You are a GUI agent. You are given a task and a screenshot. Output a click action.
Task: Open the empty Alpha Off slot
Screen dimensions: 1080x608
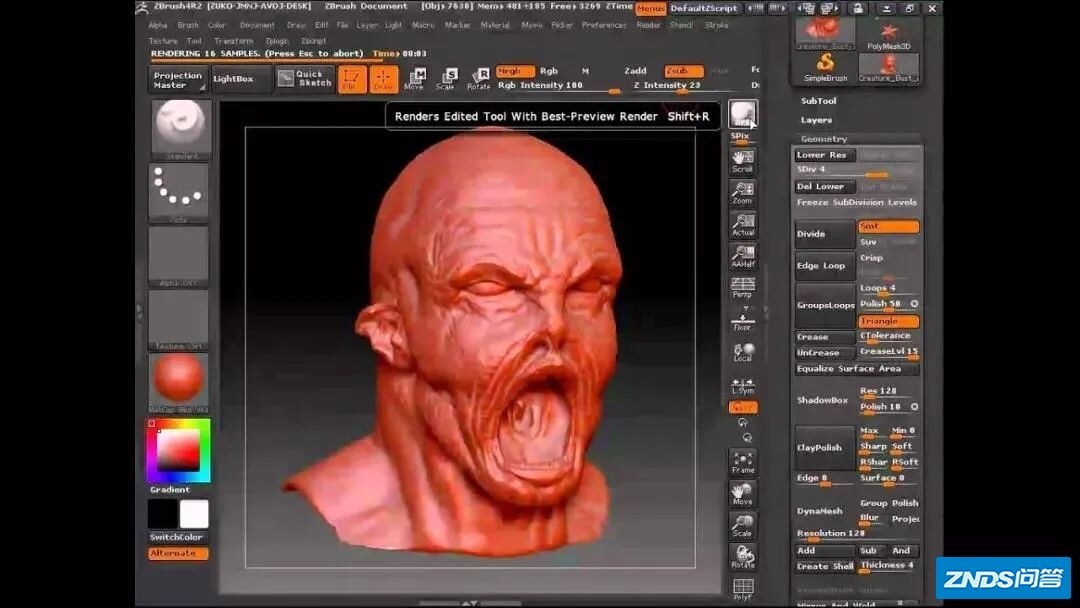178,256
